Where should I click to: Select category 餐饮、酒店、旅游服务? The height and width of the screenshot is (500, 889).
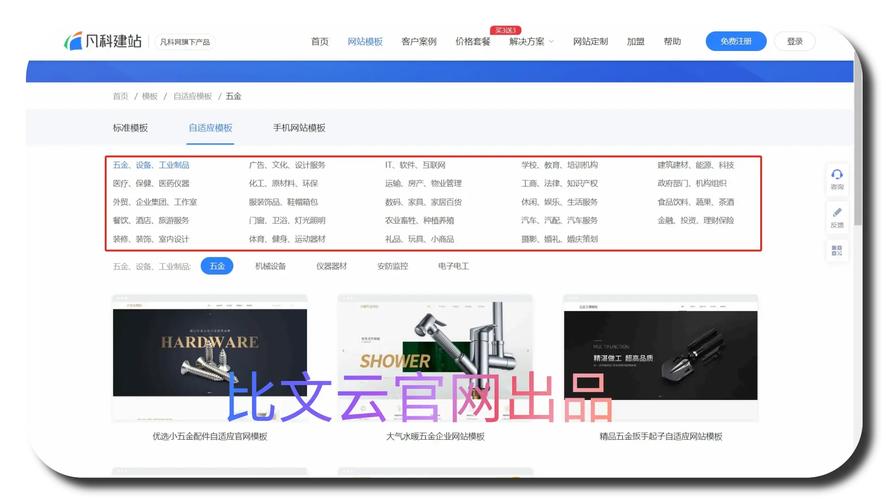151,221
